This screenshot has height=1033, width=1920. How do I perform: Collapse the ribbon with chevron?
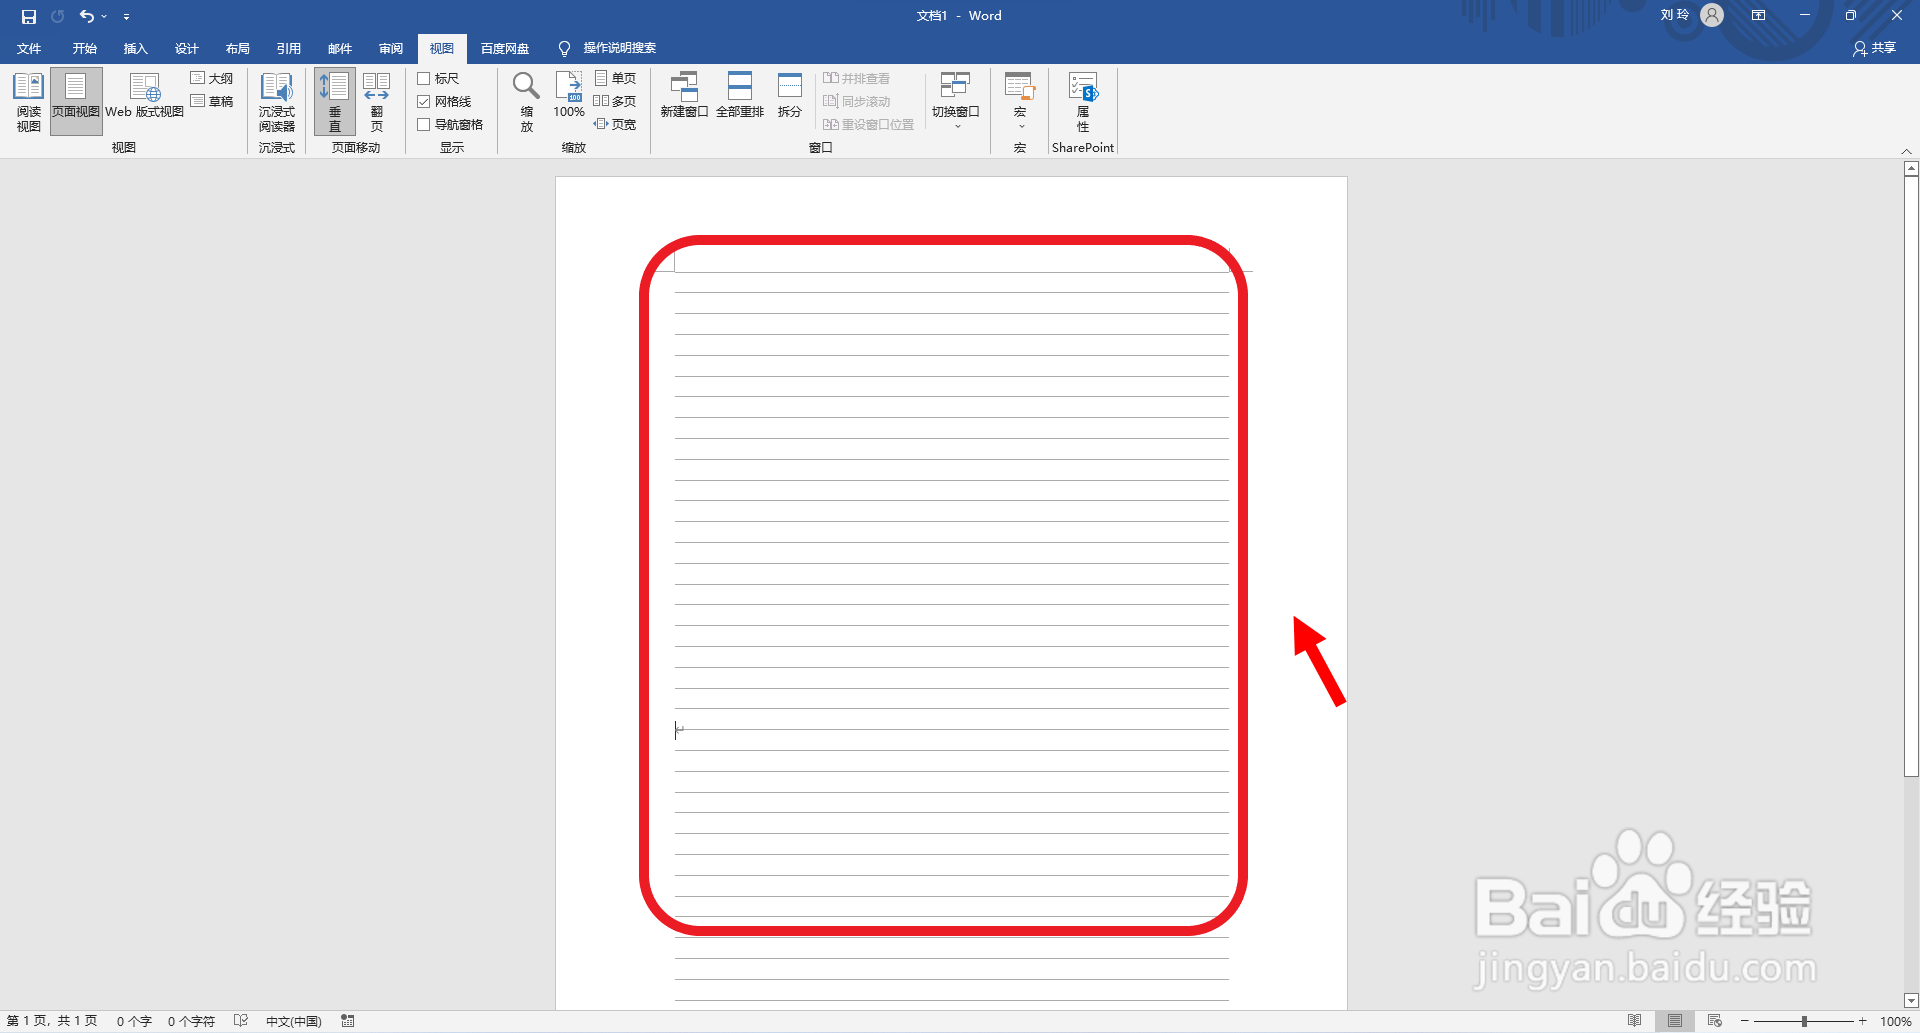[x=1906, y=151]
